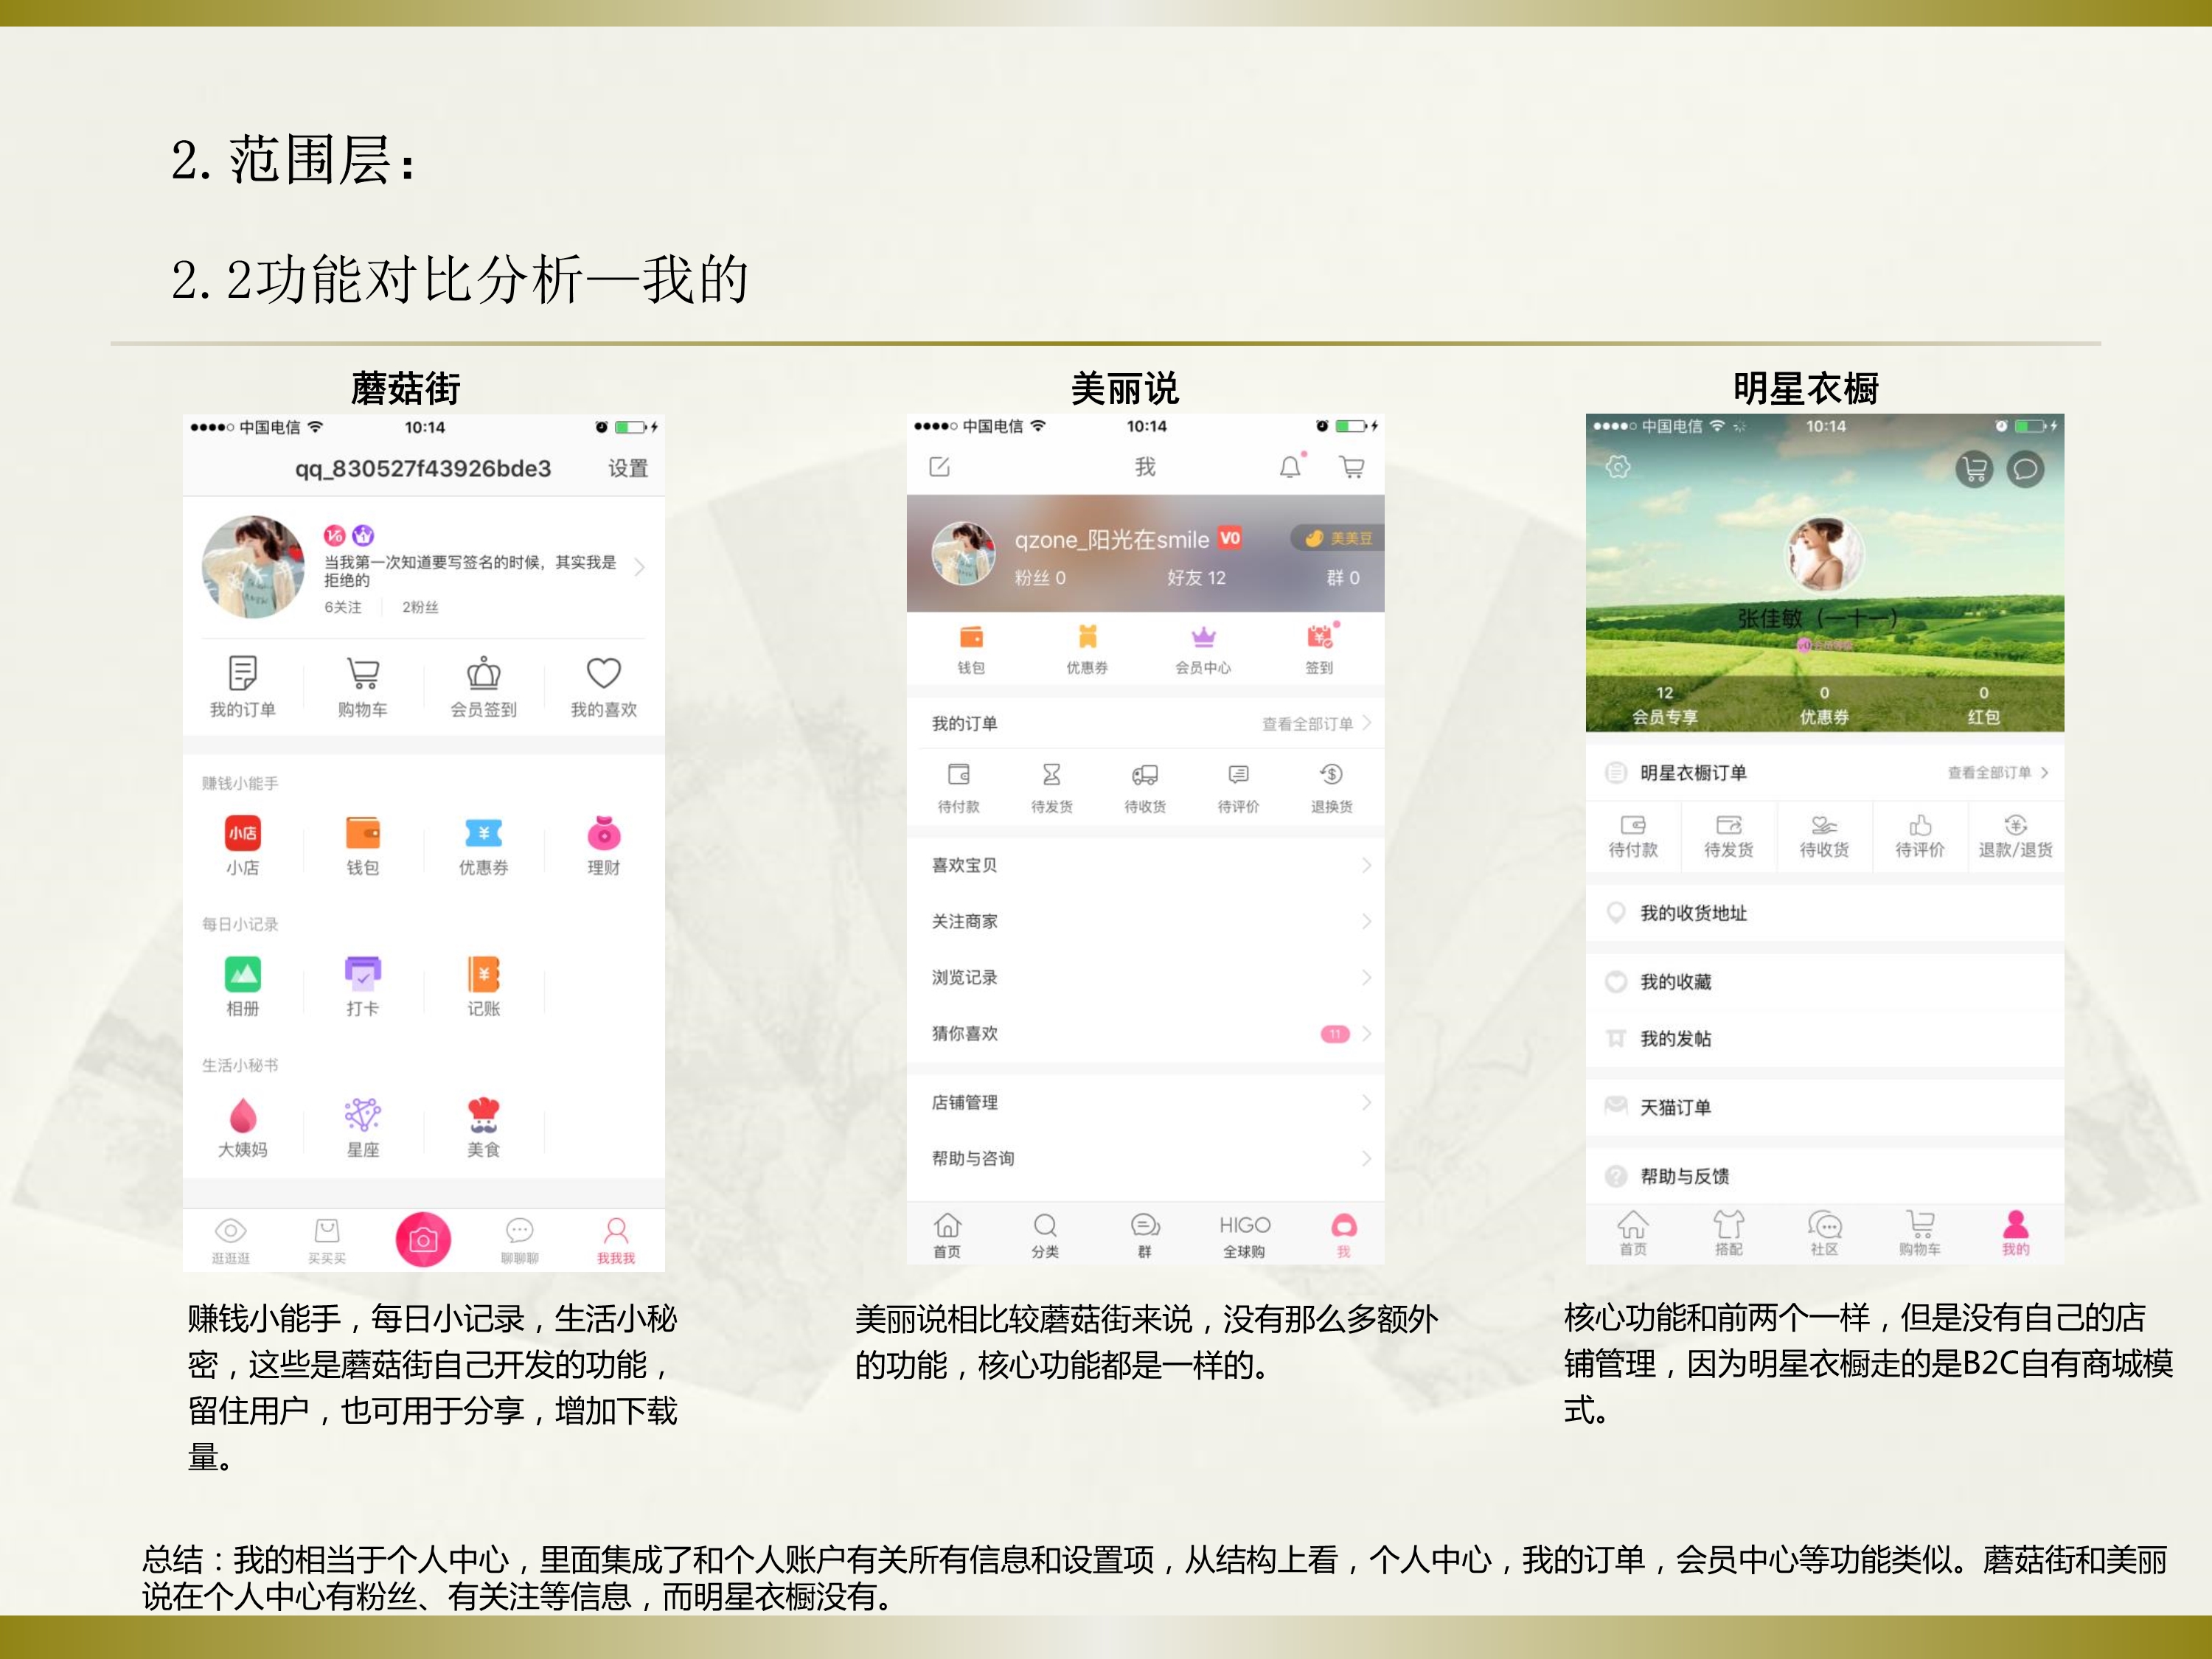
Task: Tap the 星座 constellation icon
Action: pos(362,1116)
